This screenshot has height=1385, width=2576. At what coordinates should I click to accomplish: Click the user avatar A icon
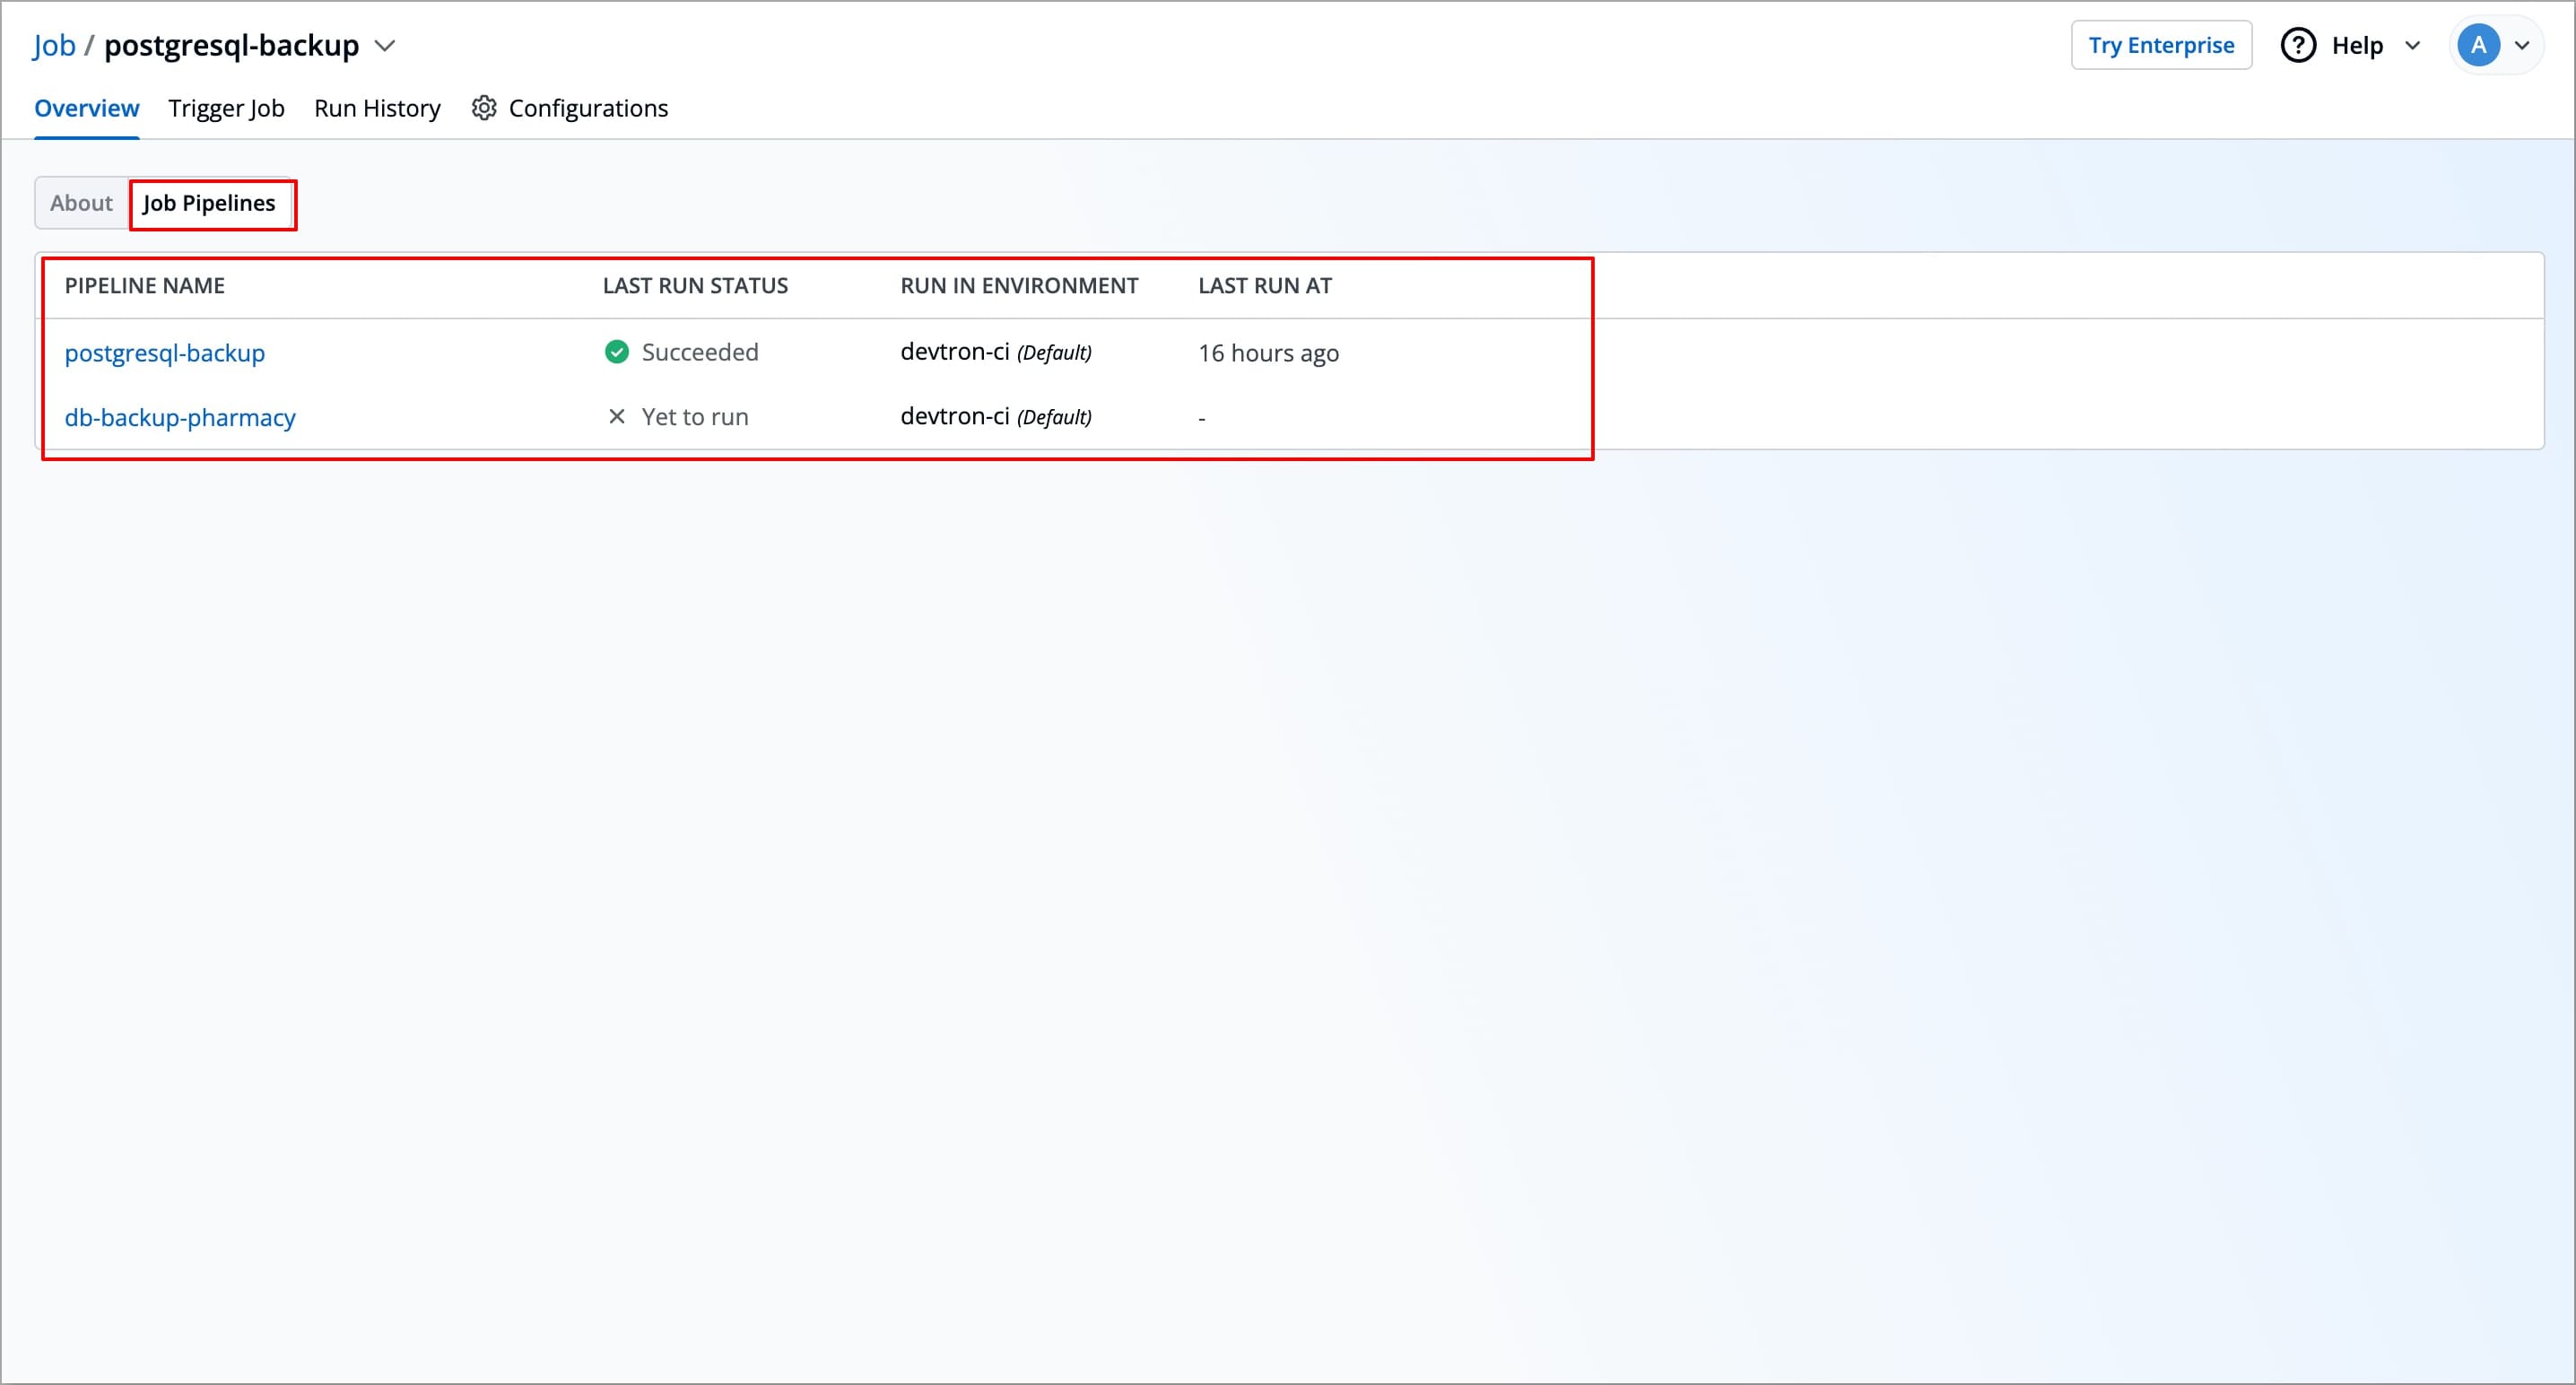click(2478, 45)
